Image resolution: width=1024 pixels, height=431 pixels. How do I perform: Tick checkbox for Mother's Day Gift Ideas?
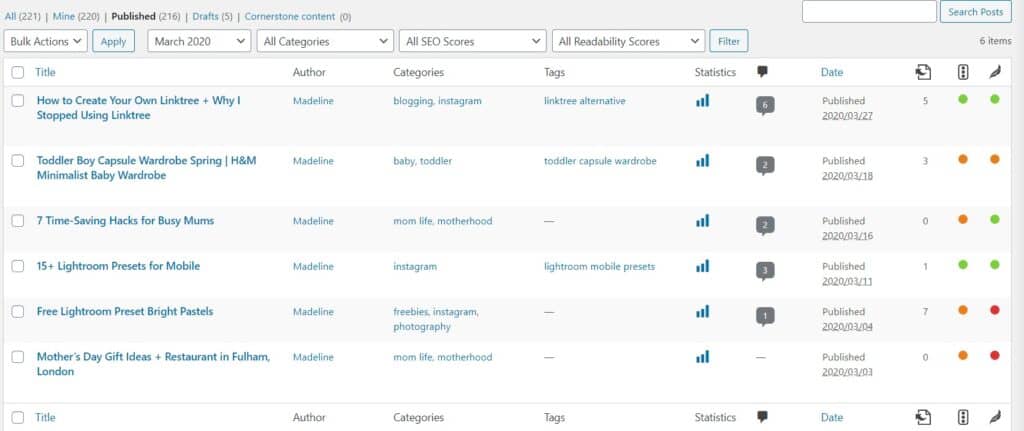click(x=18, y=357)
